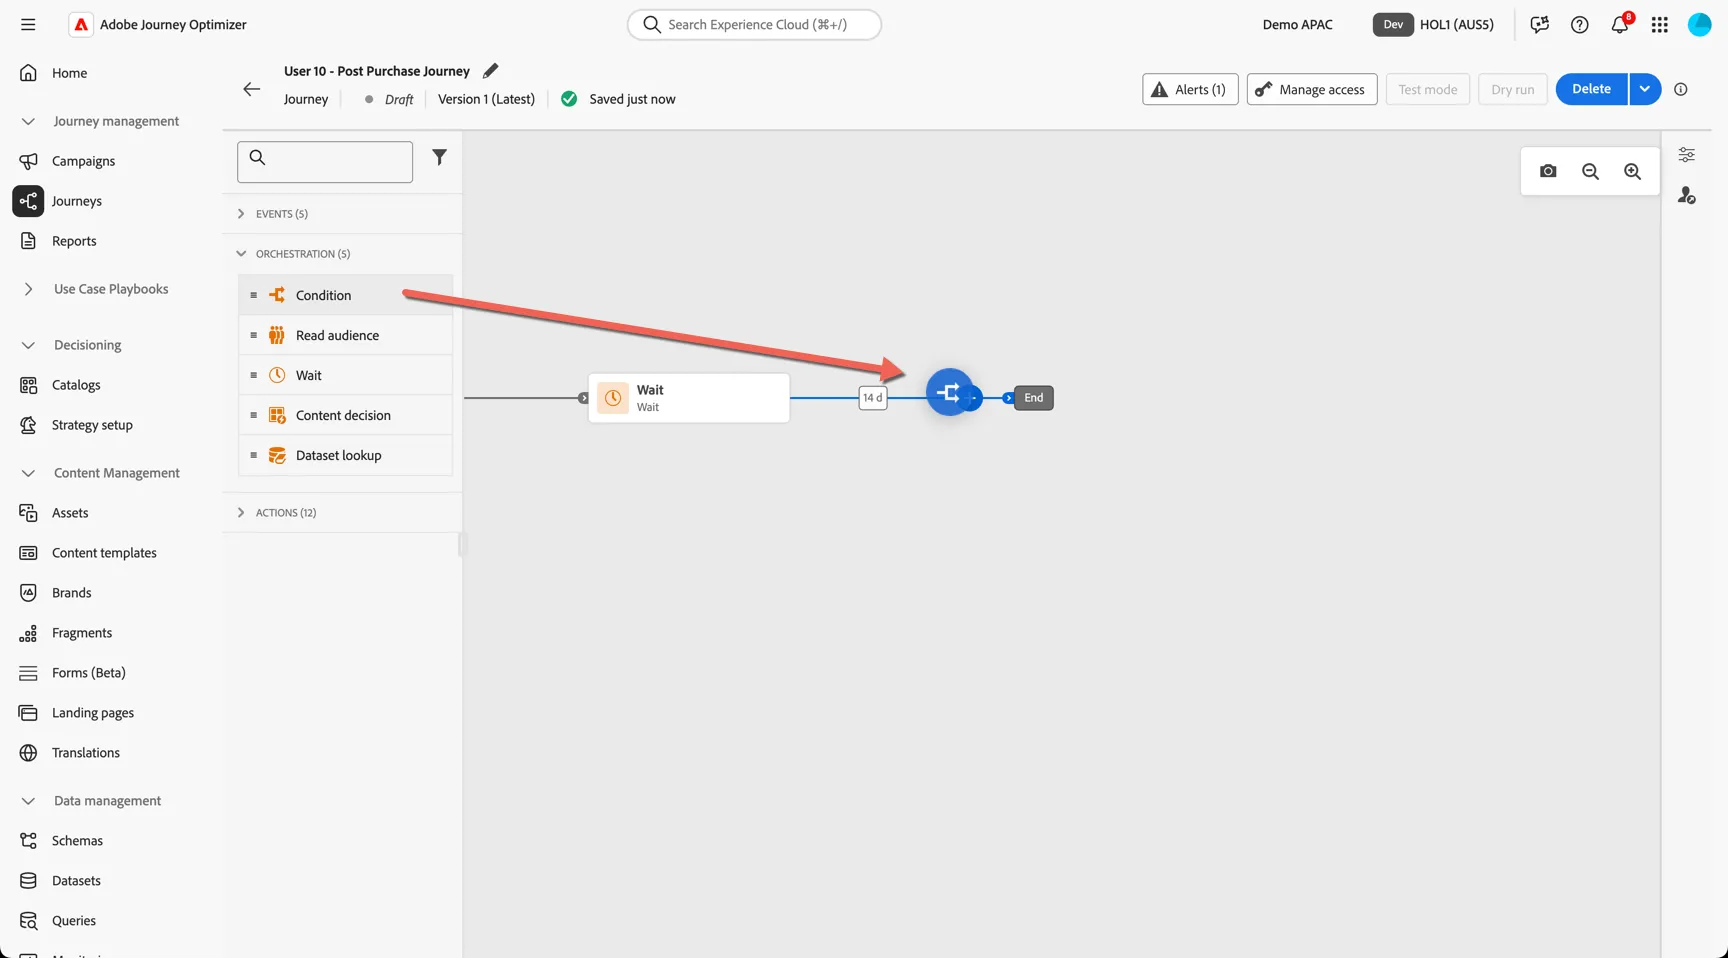Screen dimensions: 1728x958
Task: Open the hamburger navigation menu
Action: tap(28, 25)
